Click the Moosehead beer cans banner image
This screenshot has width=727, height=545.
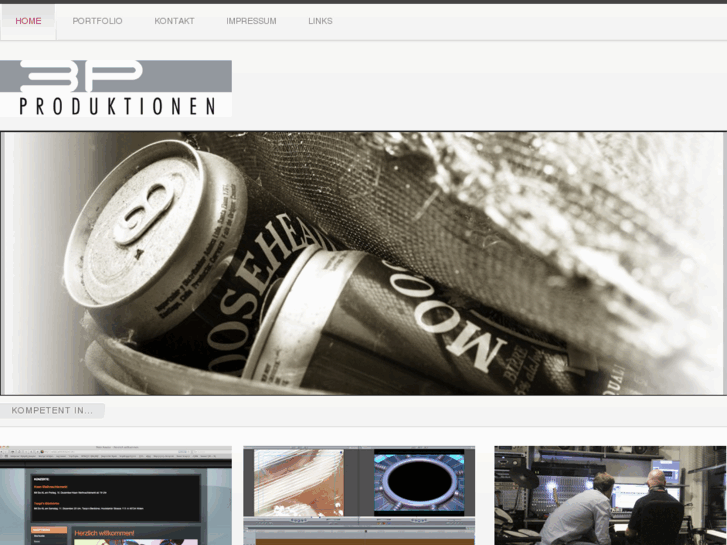(363, 263)
